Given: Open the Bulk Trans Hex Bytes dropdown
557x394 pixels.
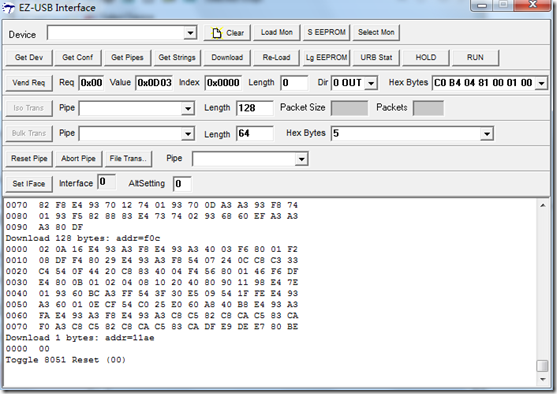Looking at the screenshot, I should tap(487, 134).
